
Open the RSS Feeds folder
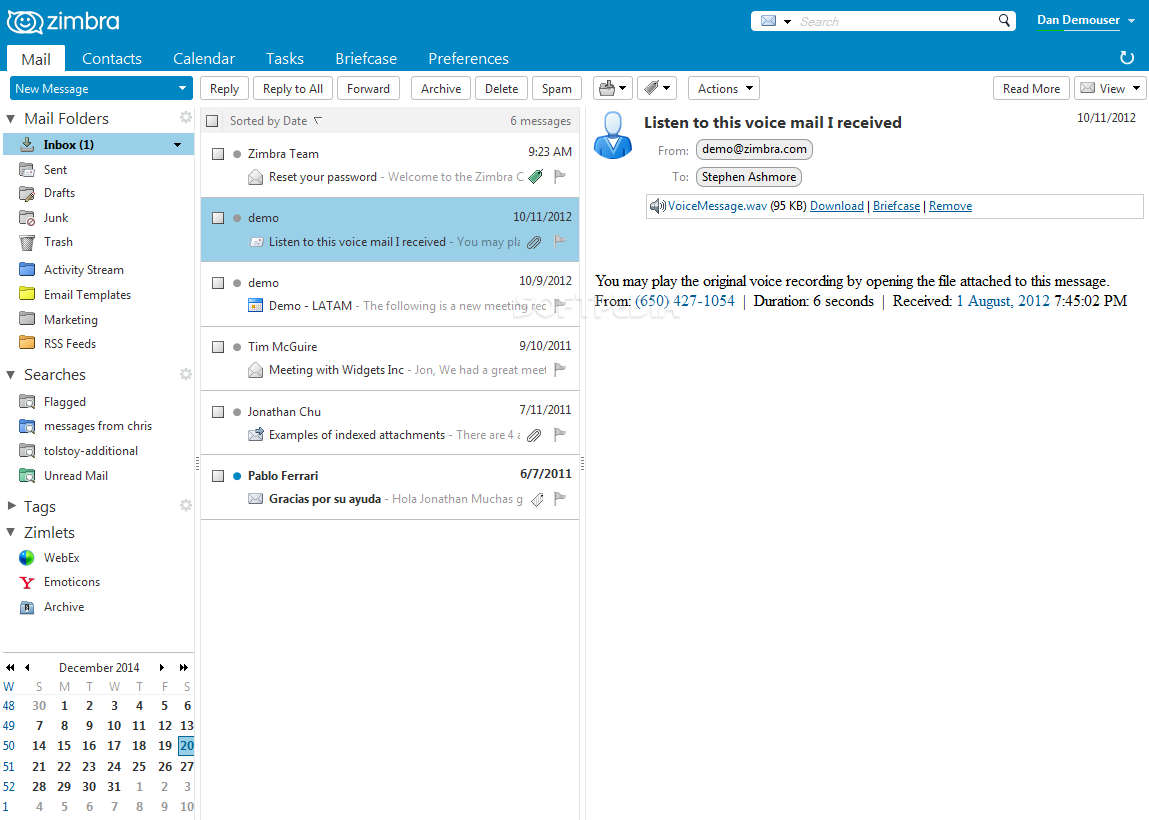pos(70,344)
